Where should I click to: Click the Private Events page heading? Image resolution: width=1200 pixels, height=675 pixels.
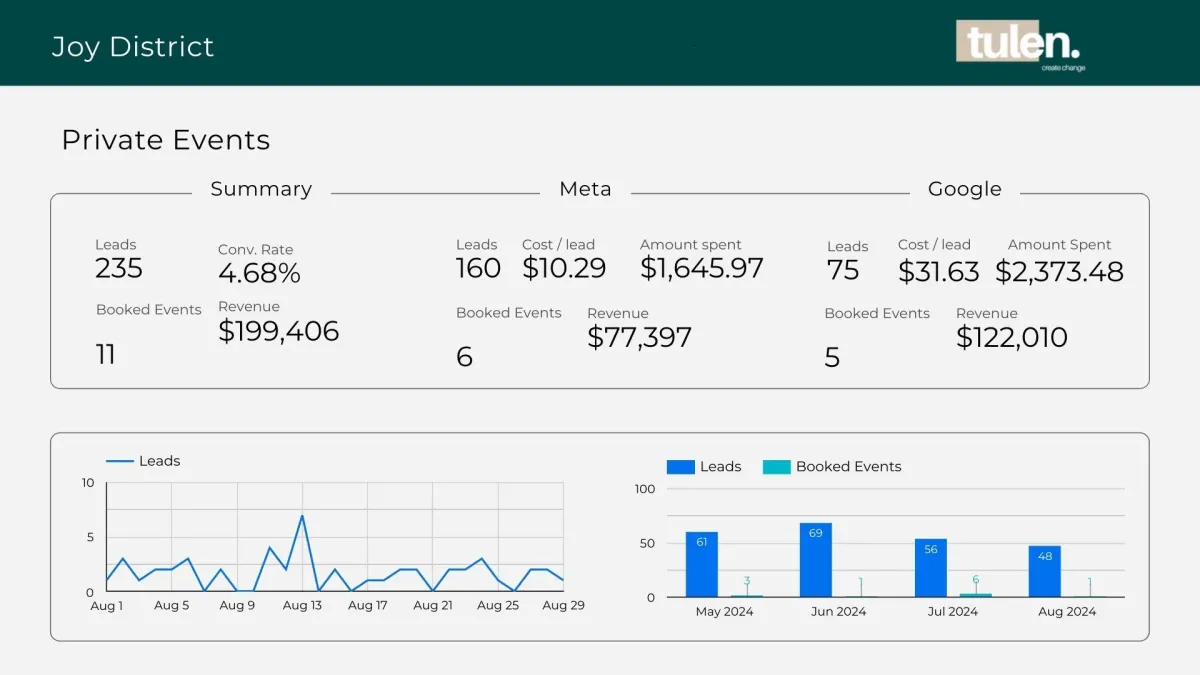click(166, 140)
